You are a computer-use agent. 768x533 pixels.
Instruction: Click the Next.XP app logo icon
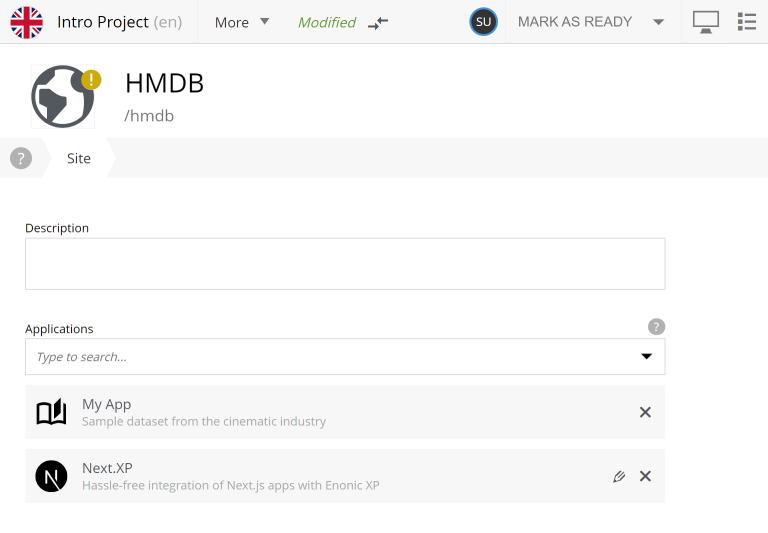(x=51, y=476)
